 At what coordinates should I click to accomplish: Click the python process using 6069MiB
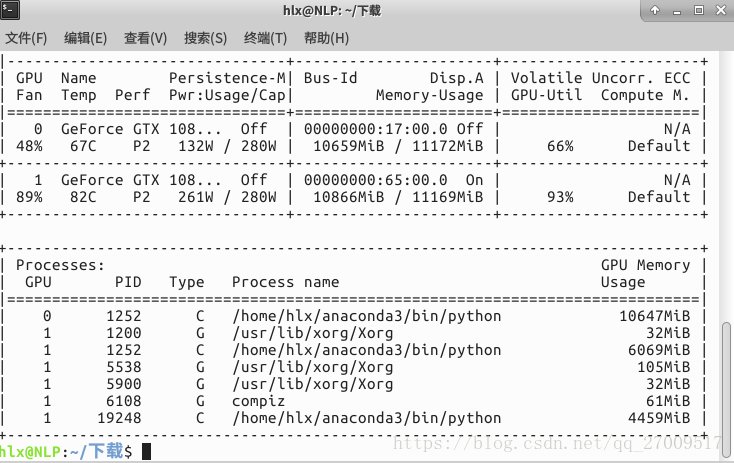coord(367,350)
